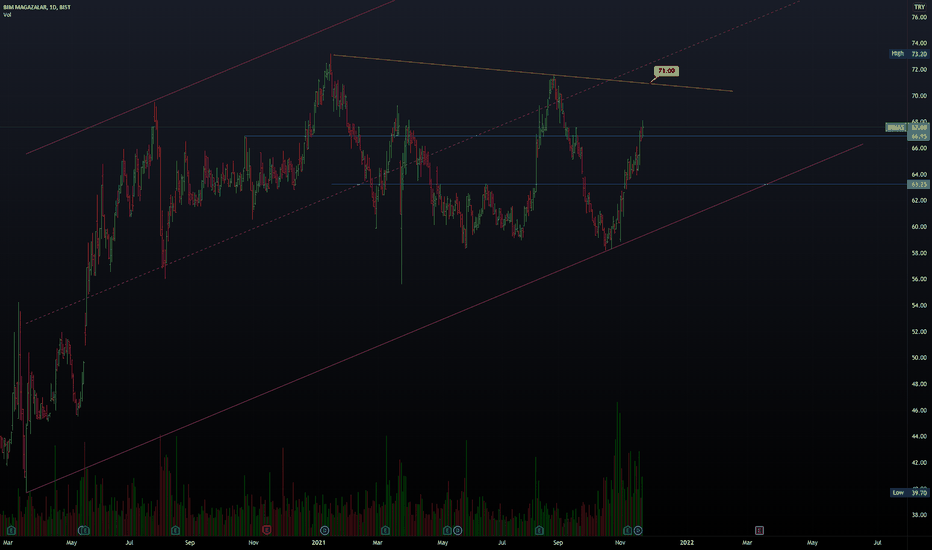Select the blue horizontal line at 63.25

tap(620, 184)
